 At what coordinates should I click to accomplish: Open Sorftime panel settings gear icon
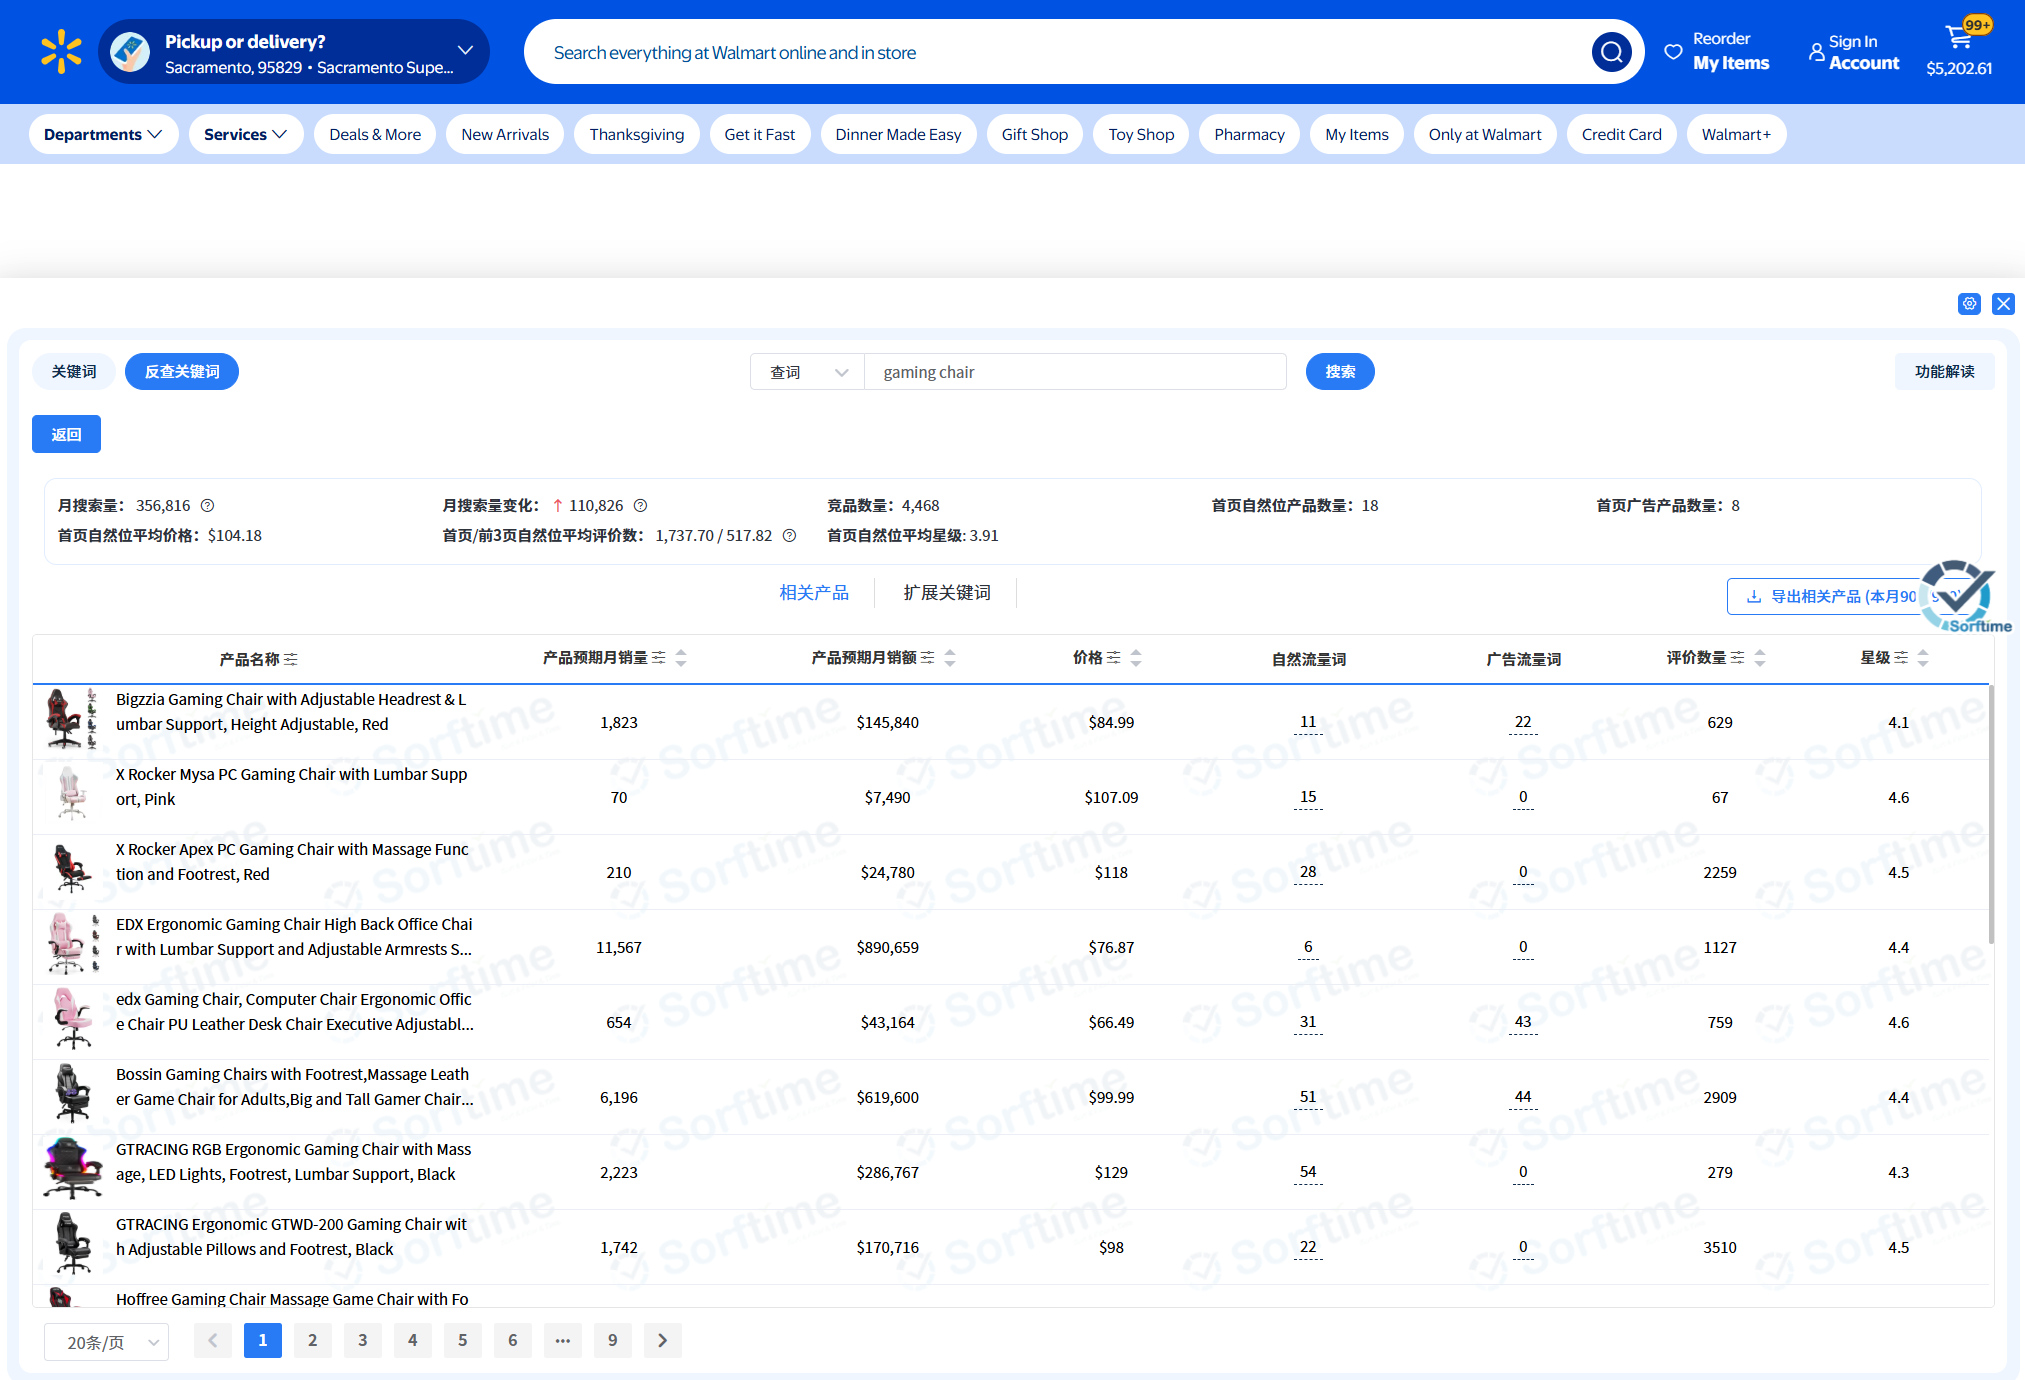click(1969, 304)
